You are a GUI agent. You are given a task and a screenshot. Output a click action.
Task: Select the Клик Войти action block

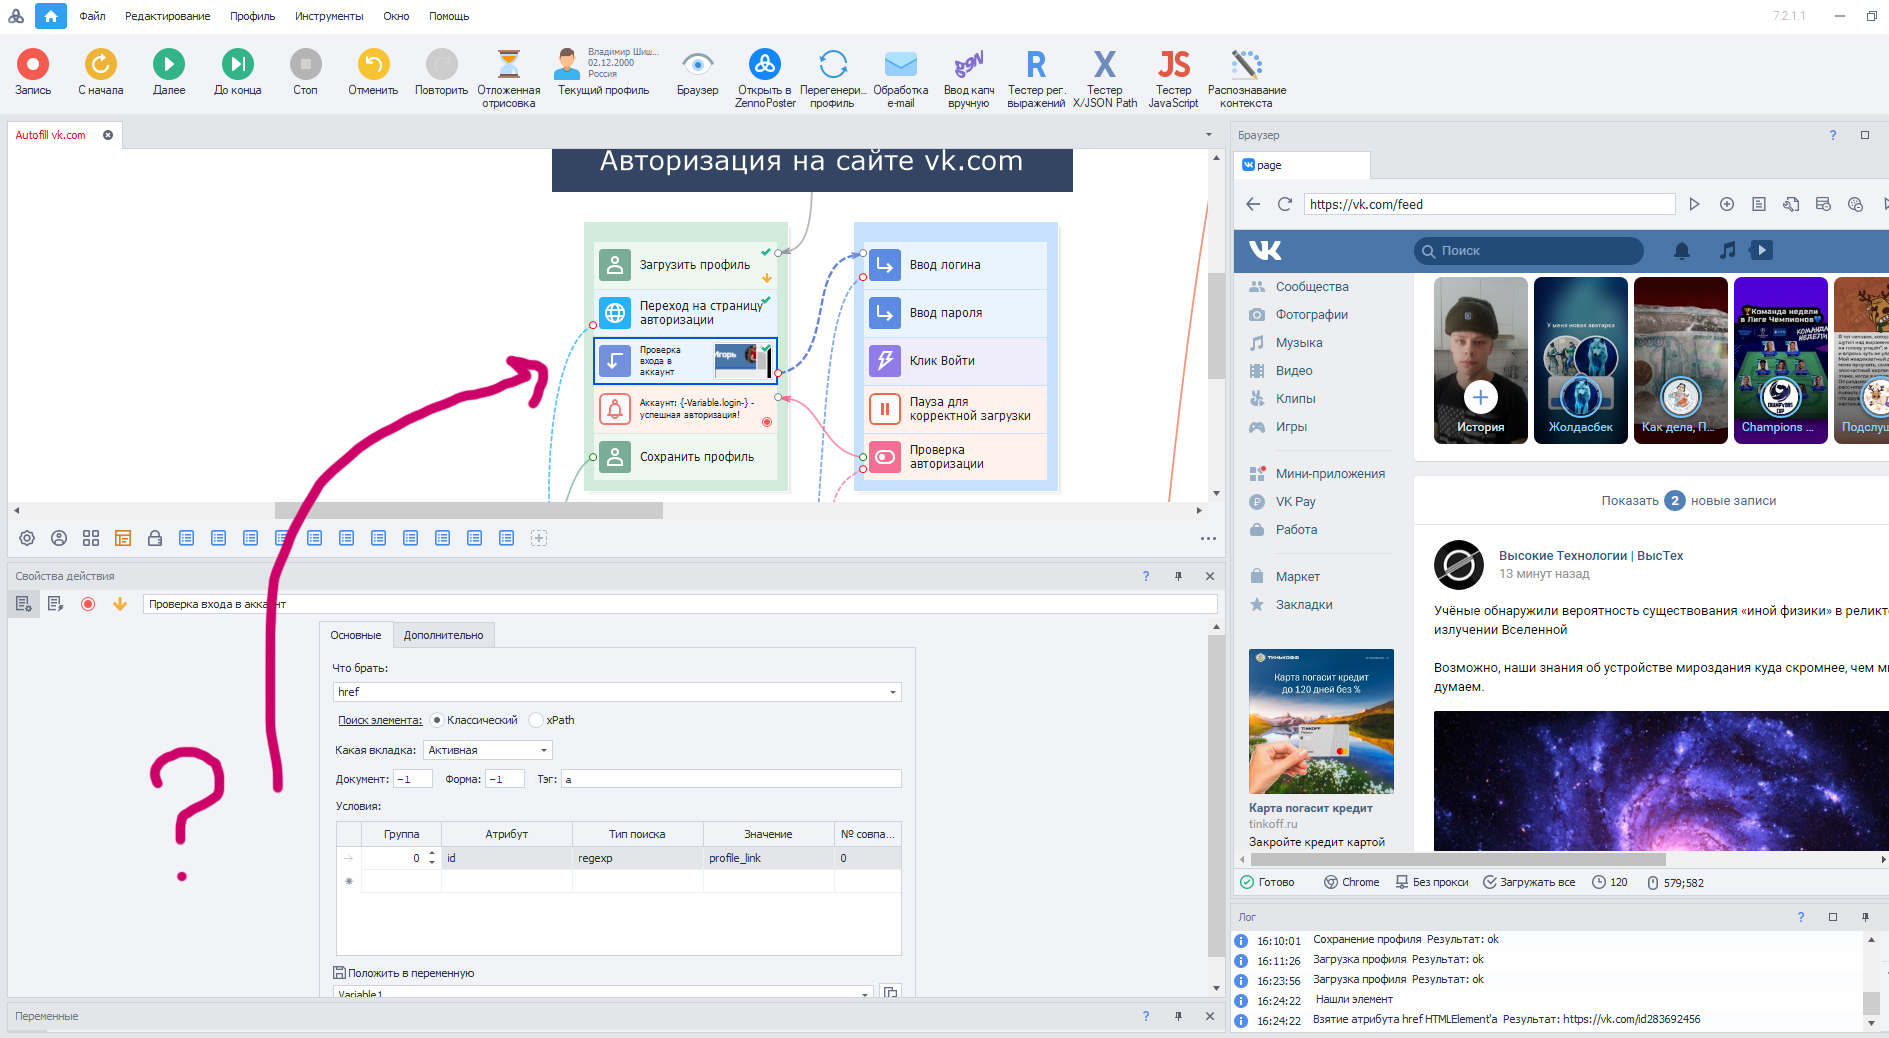(x=956, y=361)
